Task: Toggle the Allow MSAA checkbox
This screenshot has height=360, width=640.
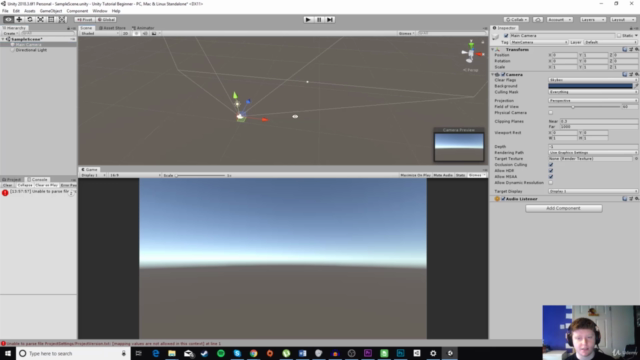Action: pos(551,177)
